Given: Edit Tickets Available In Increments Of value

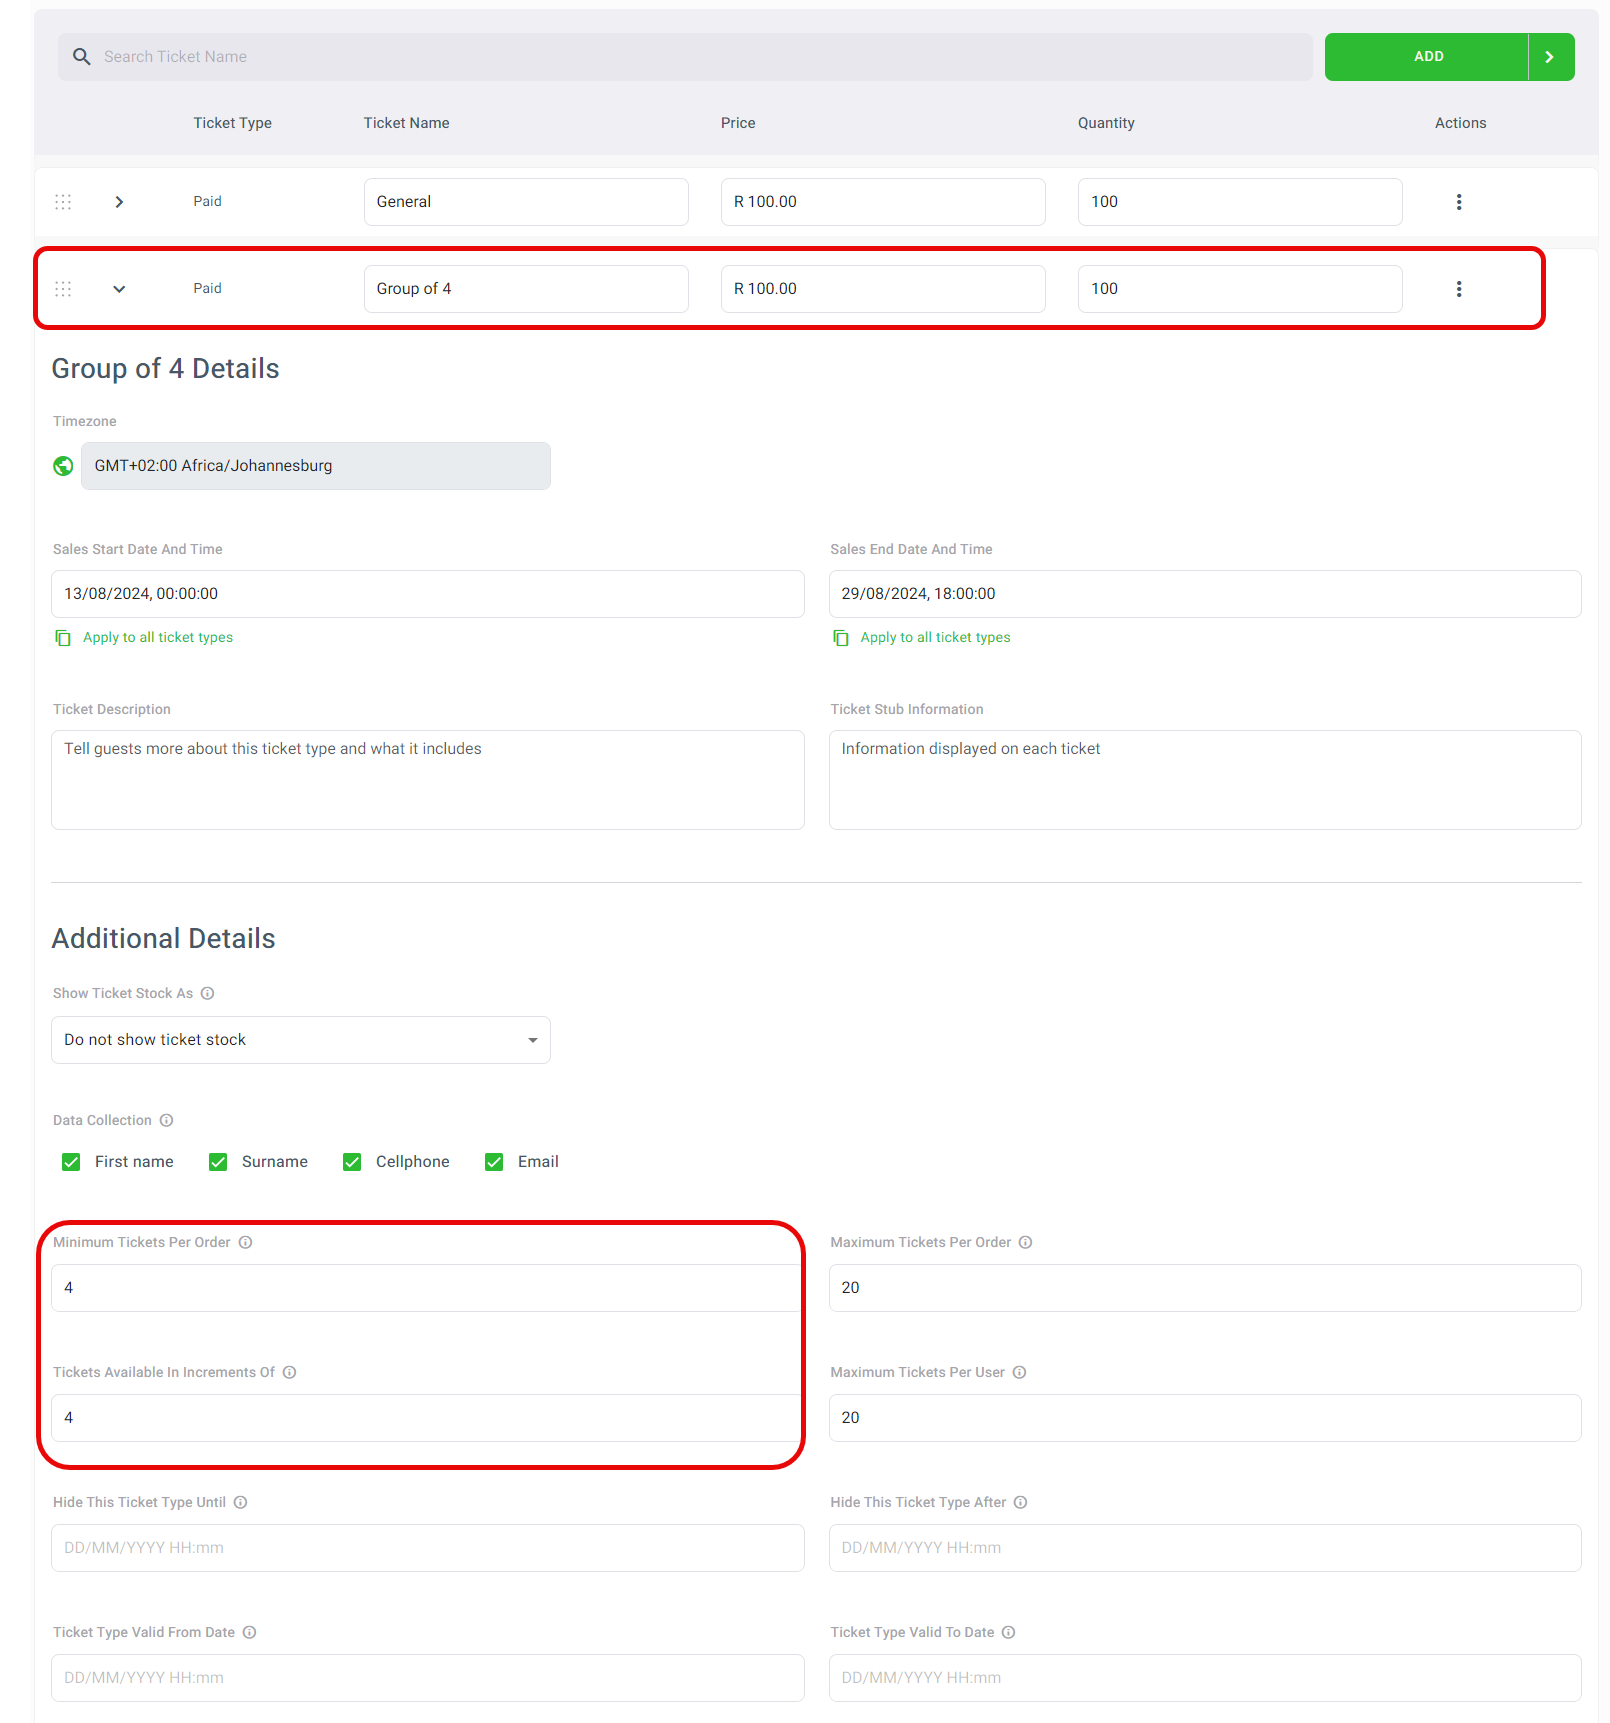Looking at the screenshot, I should click(x=428, y=1418).
